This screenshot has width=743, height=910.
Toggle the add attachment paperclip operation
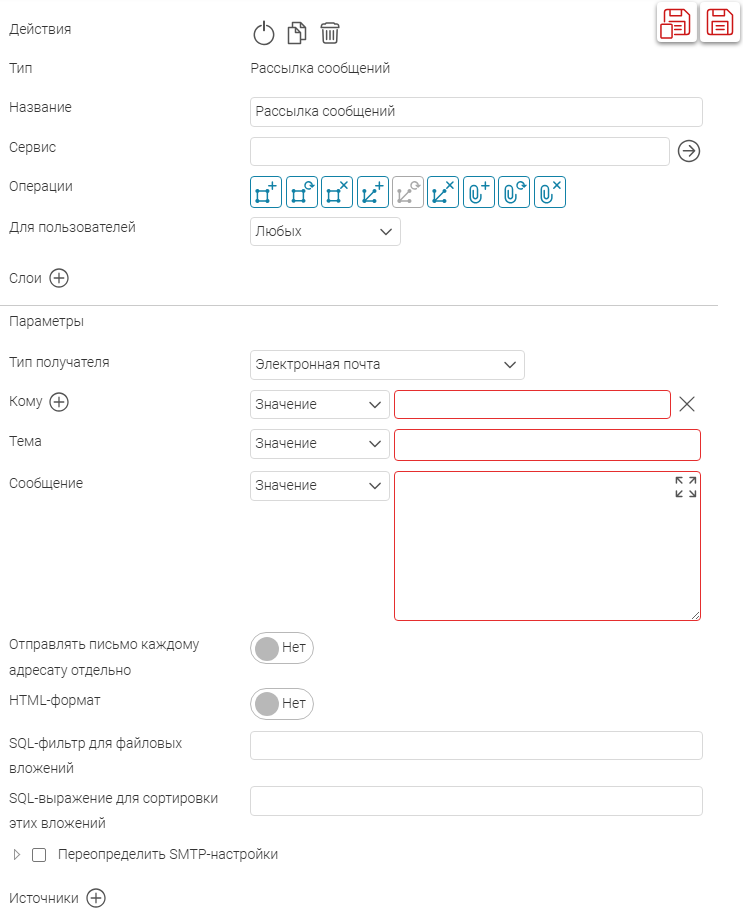pyautogui.click(x=479, y=192)
